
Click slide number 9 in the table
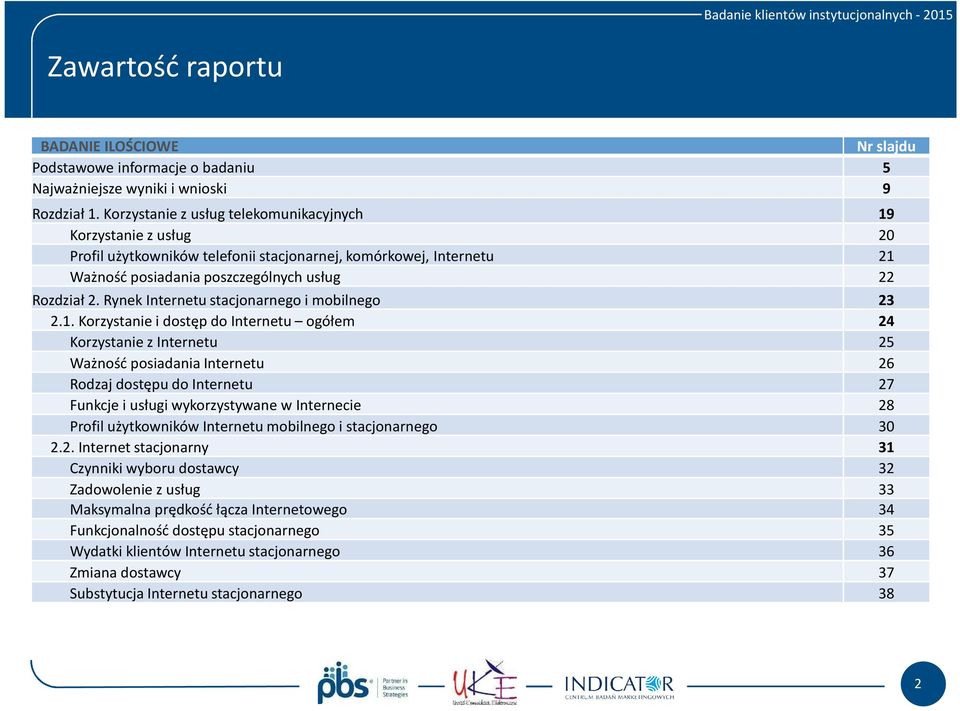click(x=886, y=189)
